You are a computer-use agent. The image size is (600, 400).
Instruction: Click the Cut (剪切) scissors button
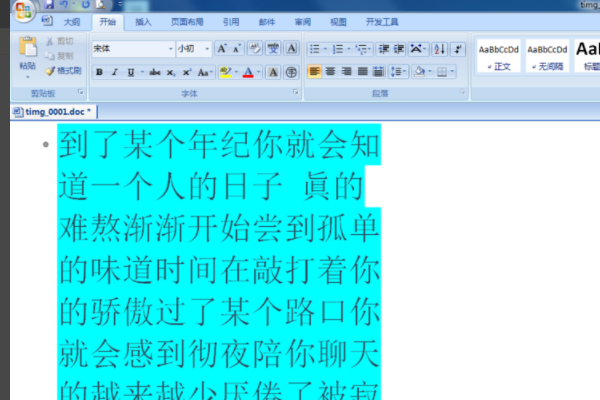pyautogui.click(x=60, y=41)
